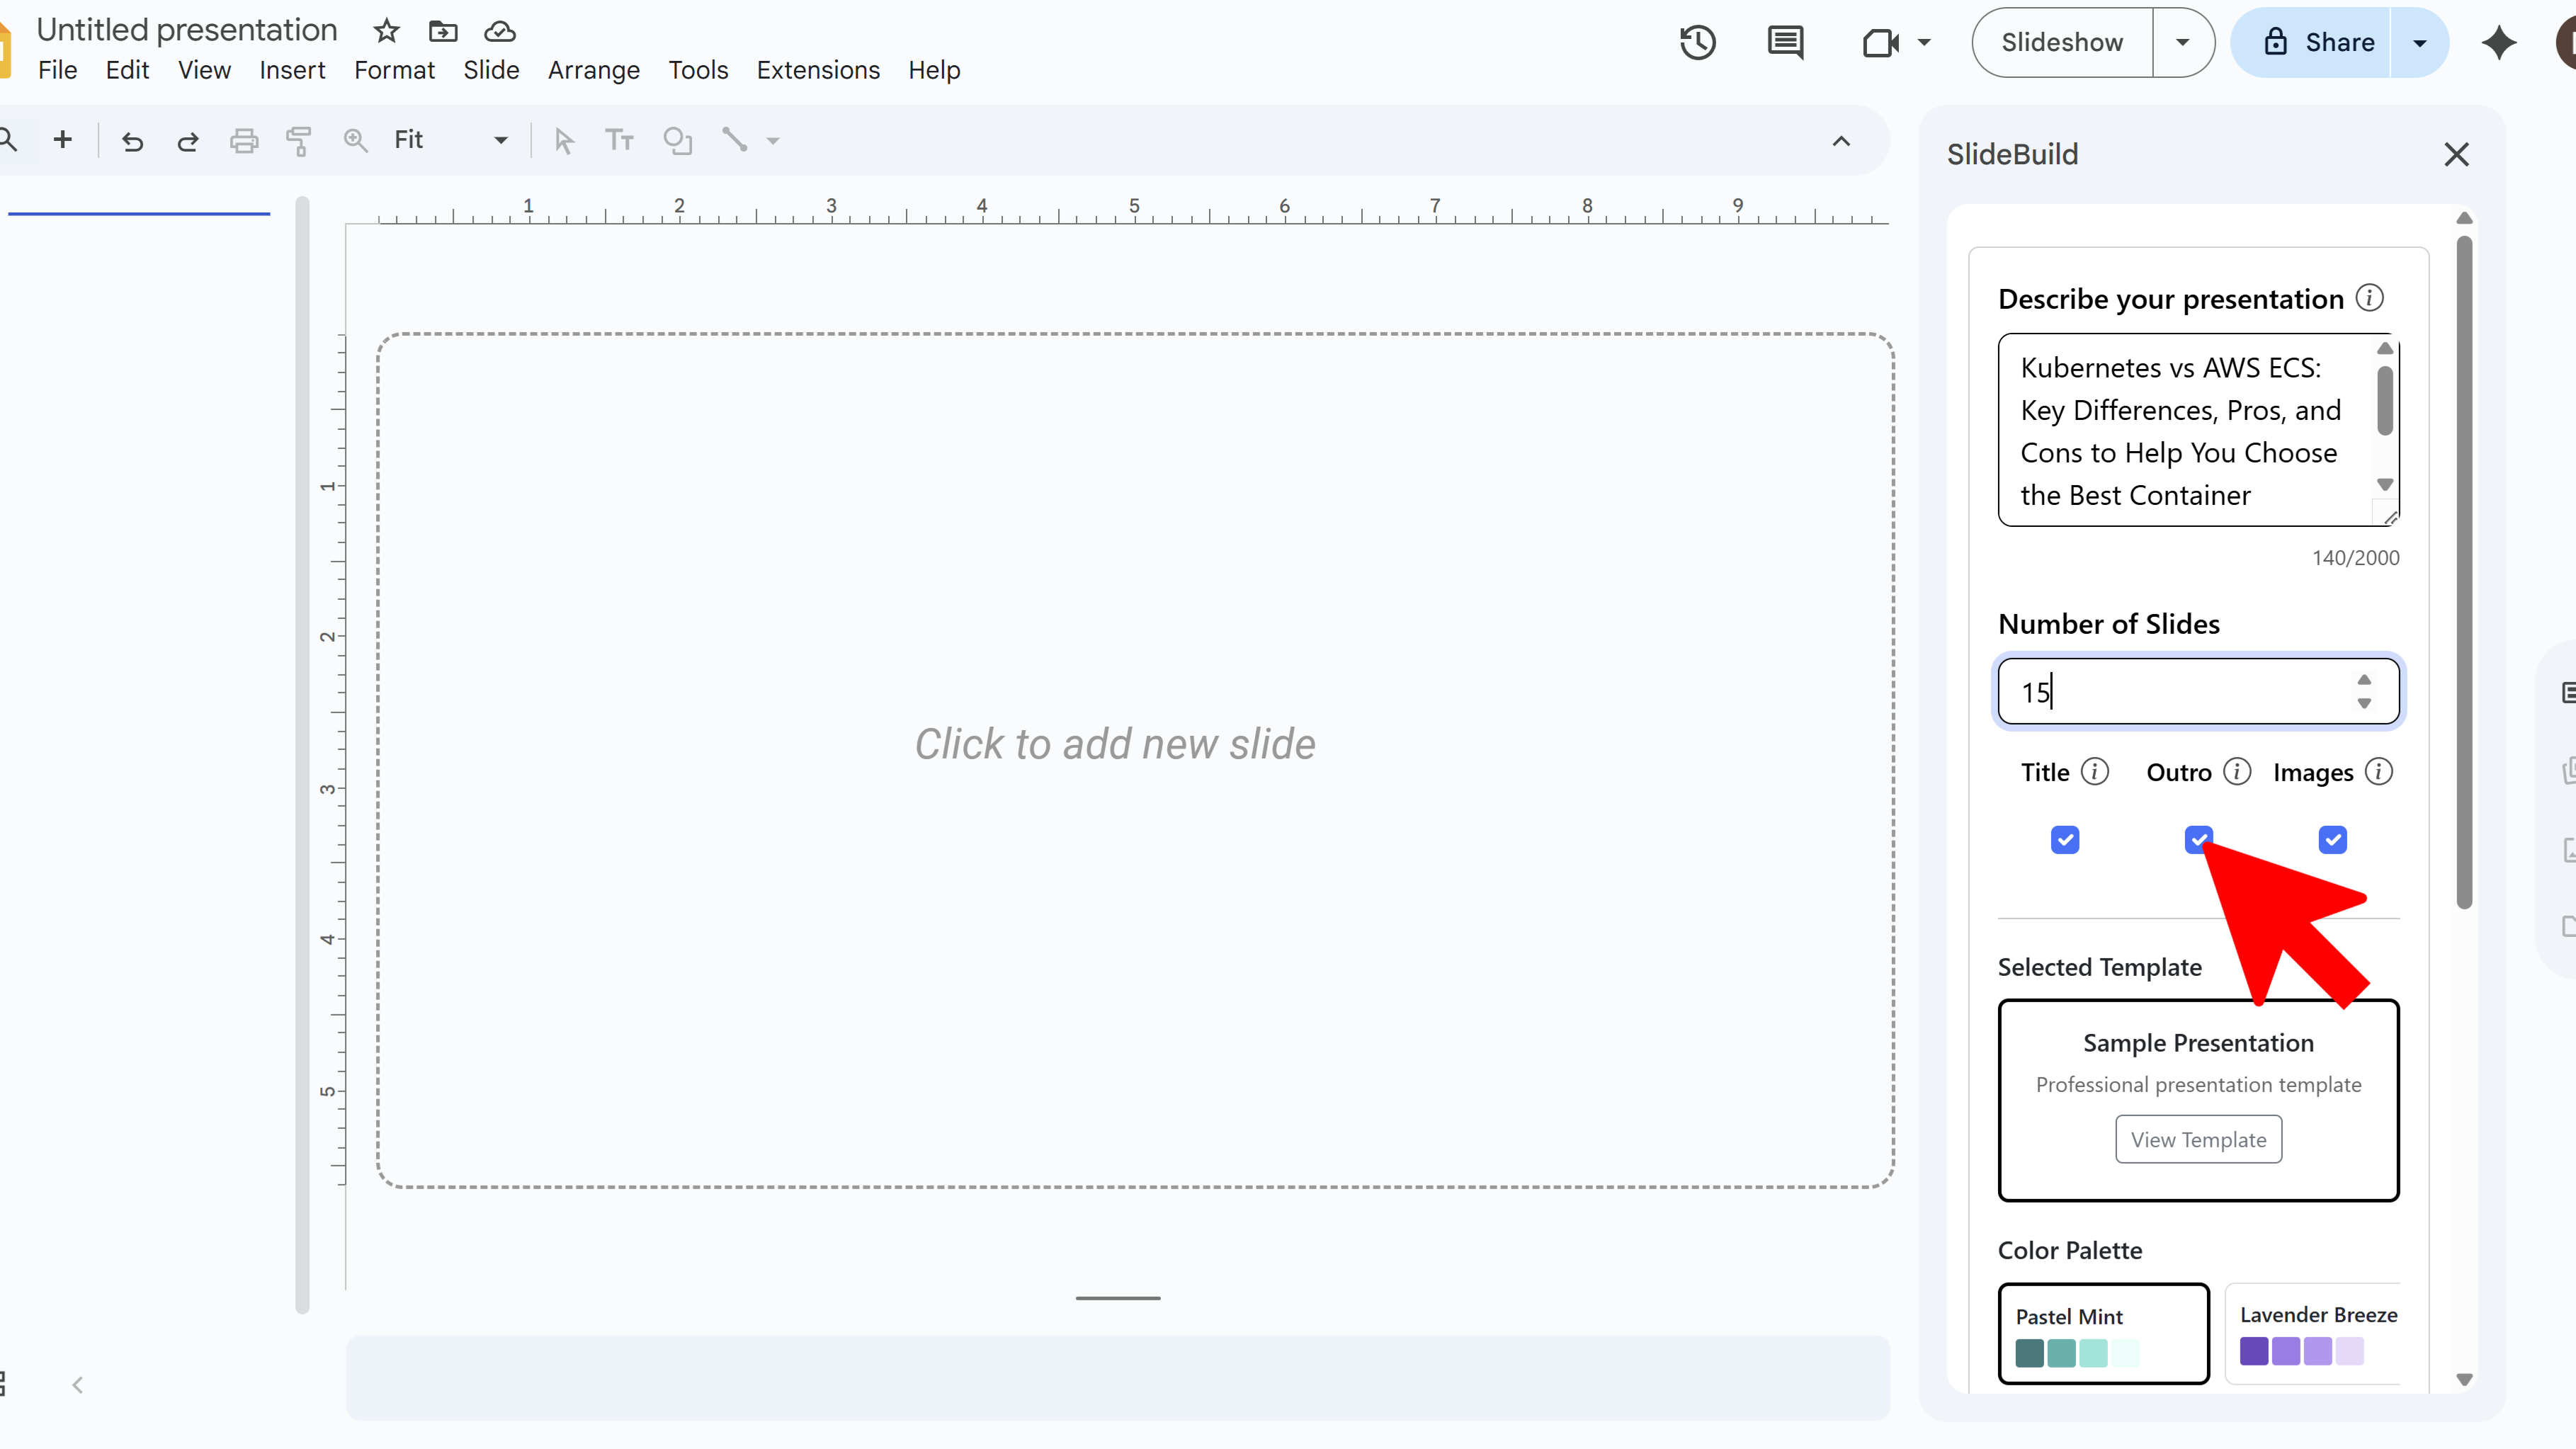2576x1449 pixels.
Task: Click info icon beside Outro
Action: (x=2237, y=772)
